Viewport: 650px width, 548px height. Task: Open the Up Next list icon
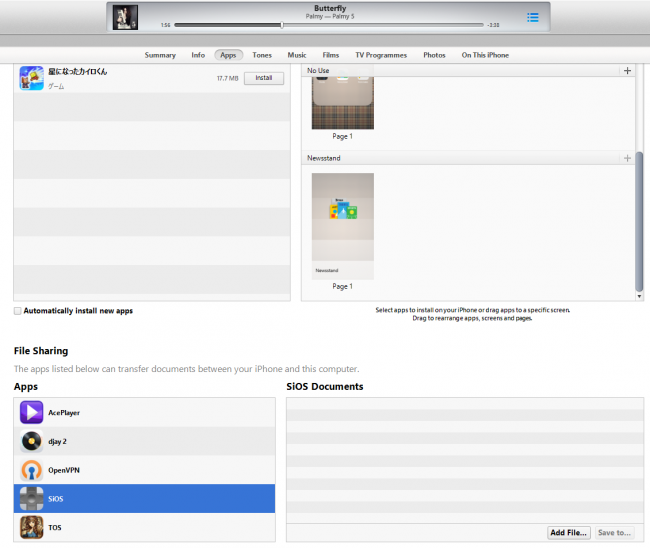click(x=533, y=17)
